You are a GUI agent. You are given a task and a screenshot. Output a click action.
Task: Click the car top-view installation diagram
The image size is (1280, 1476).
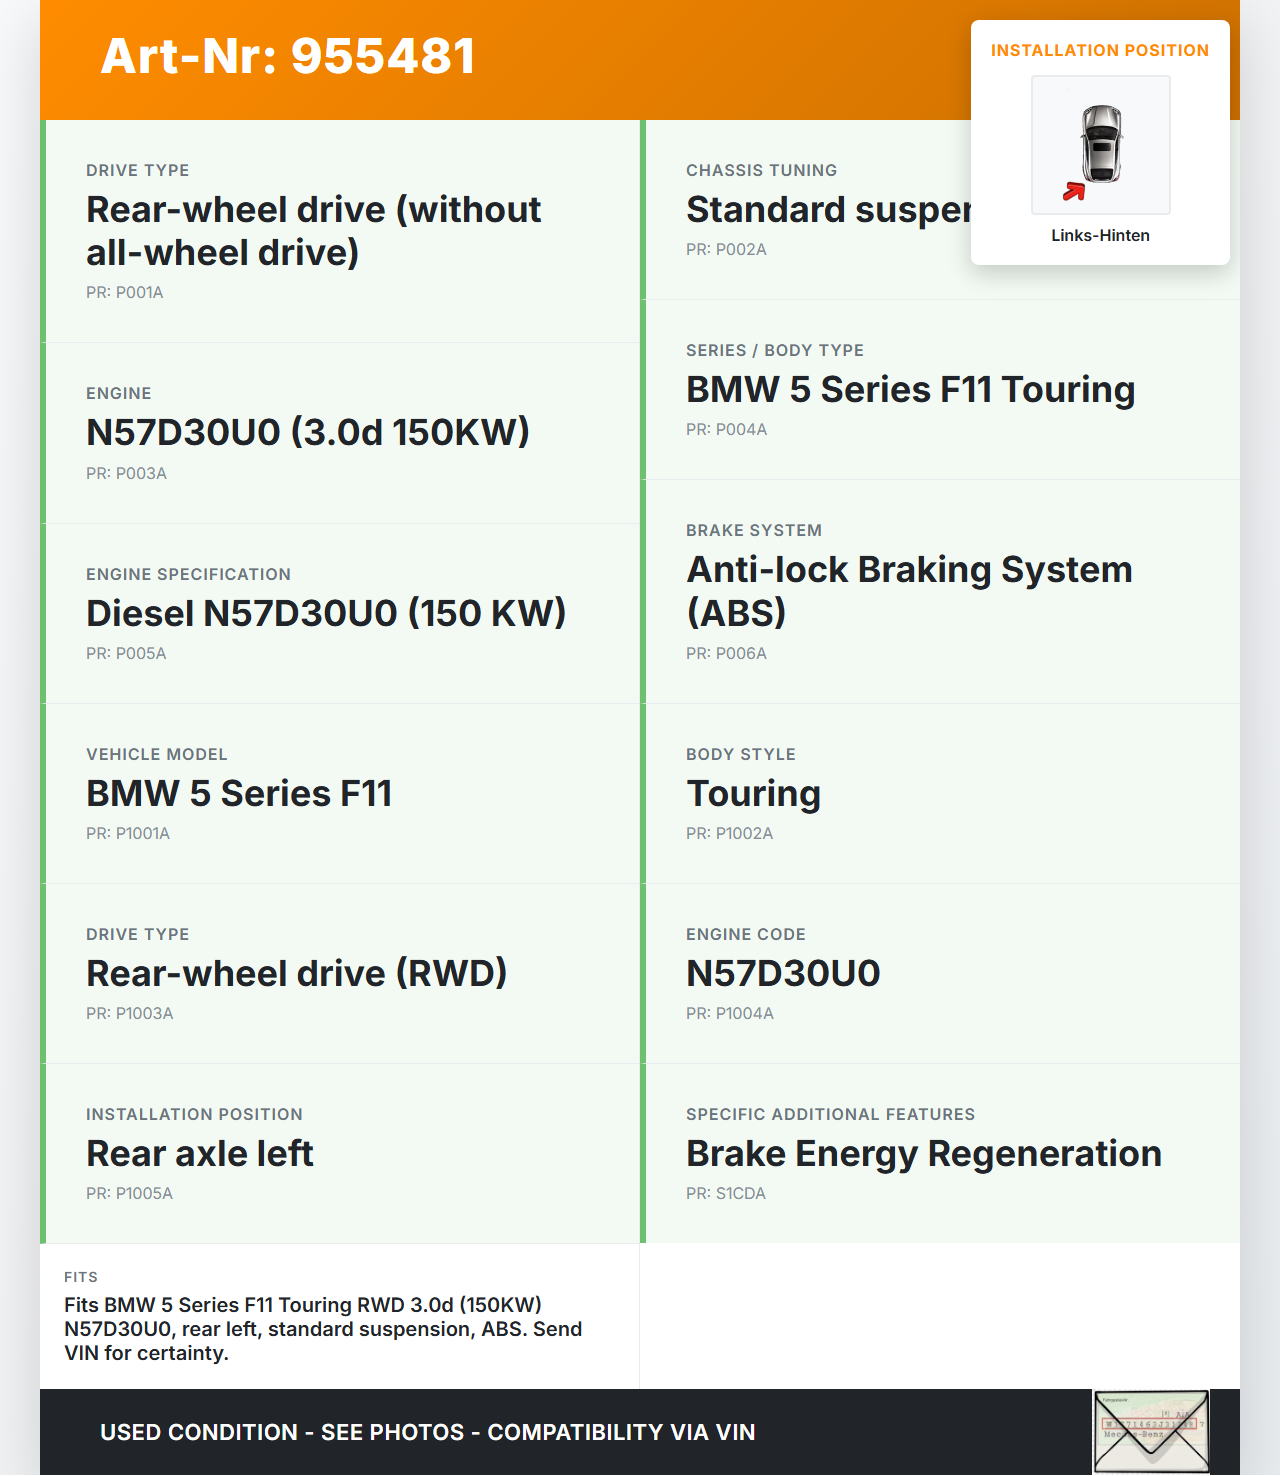pyautogui.click(x=1101, y=143)
